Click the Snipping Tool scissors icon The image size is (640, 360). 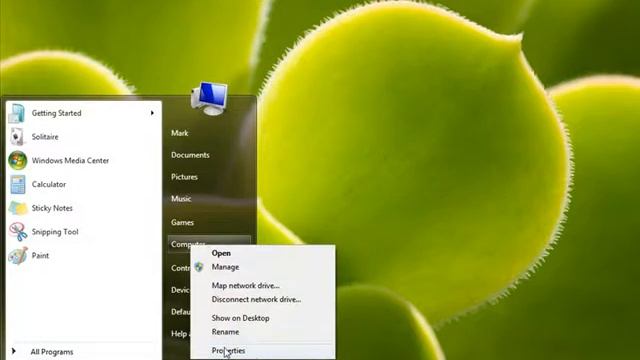18,231
